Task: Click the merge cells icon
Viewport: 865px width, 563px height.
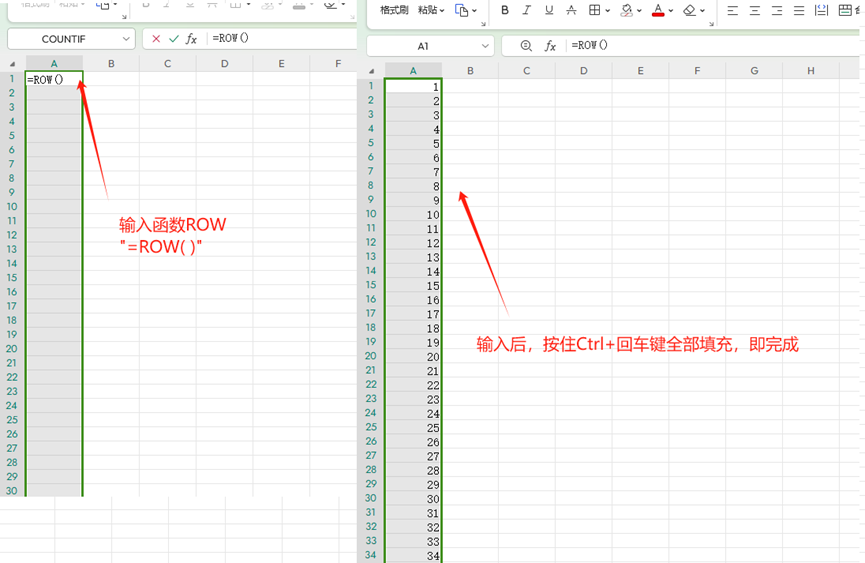Action: pyautogui.click(x=845, y=10)
